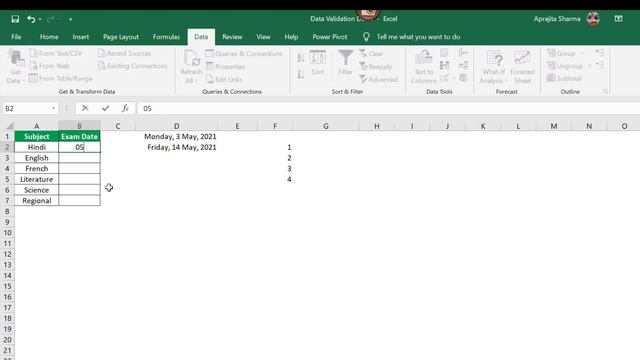Image resolution: width=640 pixels, height=360 pixels.
Task: Click the Edit Links button
Action: [224, 80]
